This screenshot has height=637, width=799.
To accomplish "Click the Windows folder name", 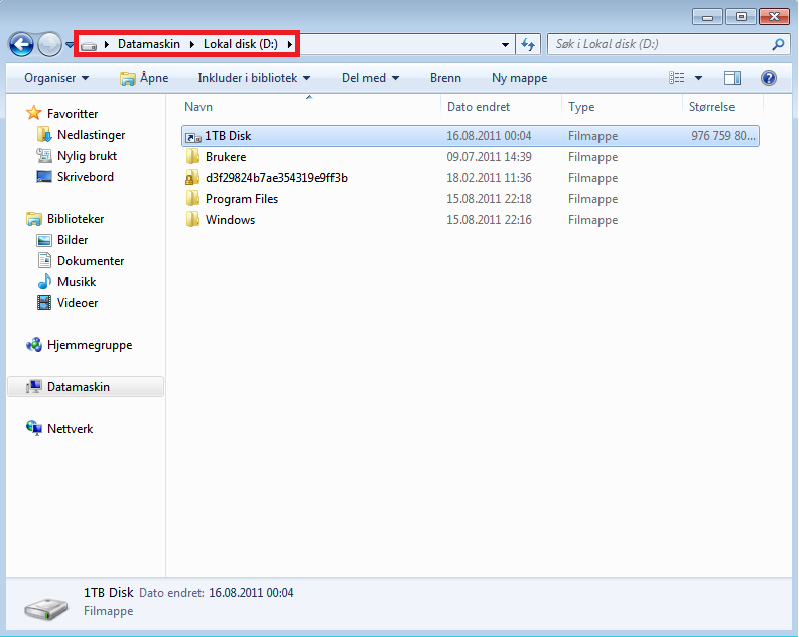I will 230,220.
